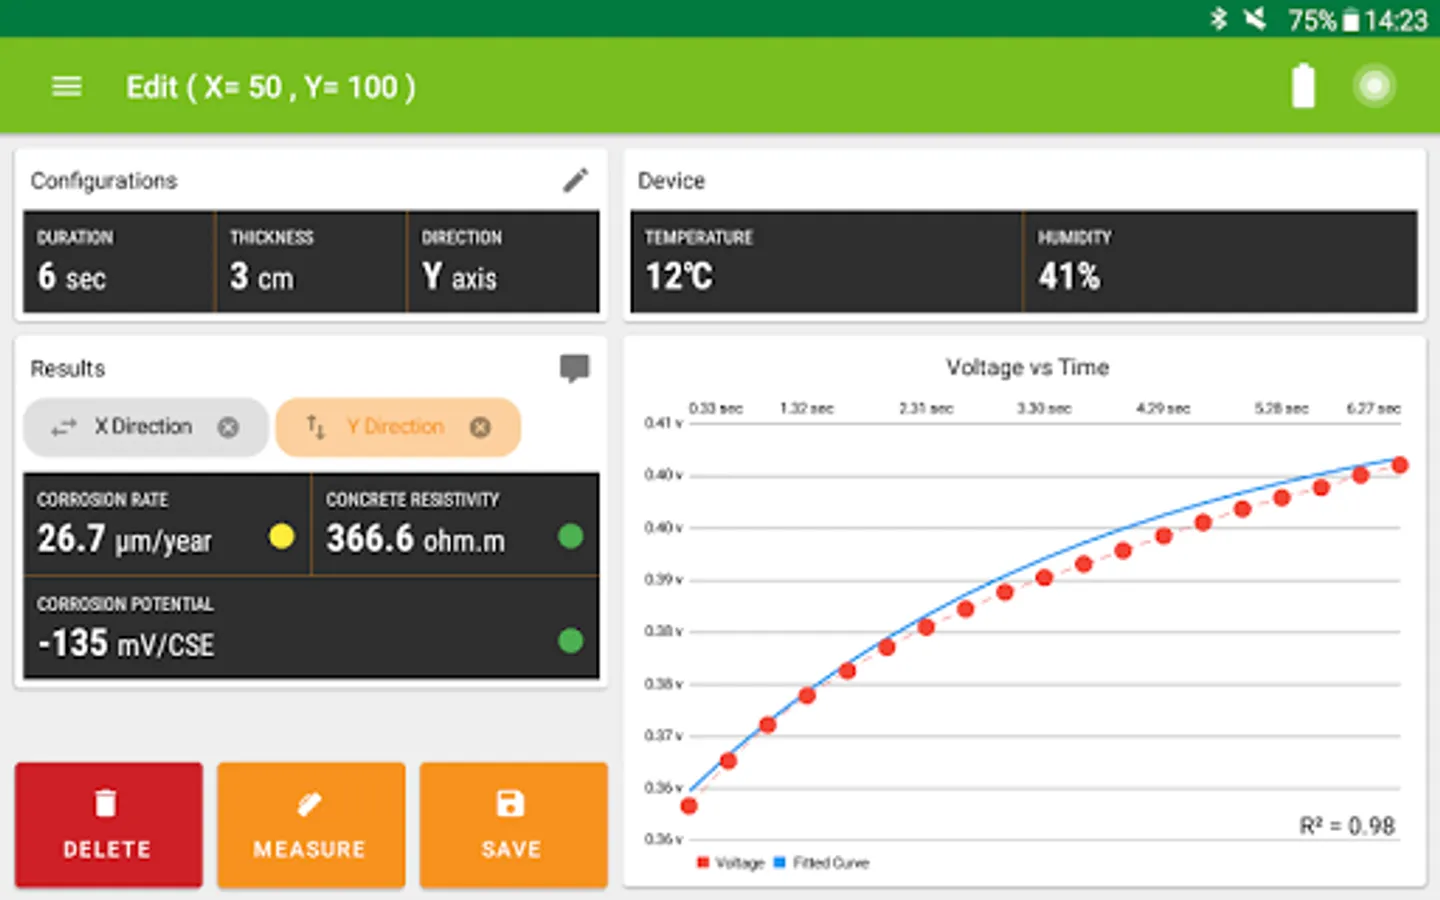1440x900 pixels.
Task: Tap the device battery icon in header
Action: coord(1303,85)
